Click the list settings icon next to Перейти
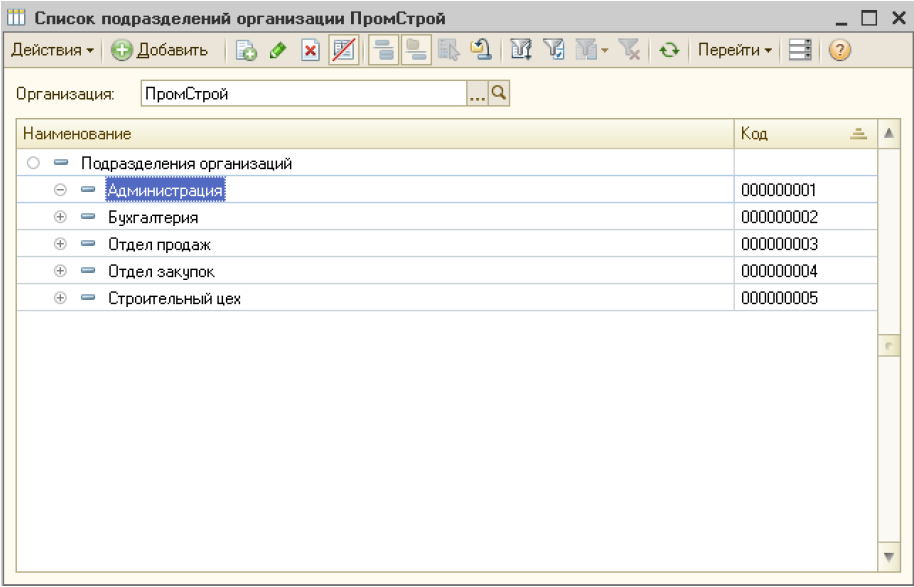Image resolution: width=914 pixels, height=587 pixels. pyautogui.click(x=799, y=50)
